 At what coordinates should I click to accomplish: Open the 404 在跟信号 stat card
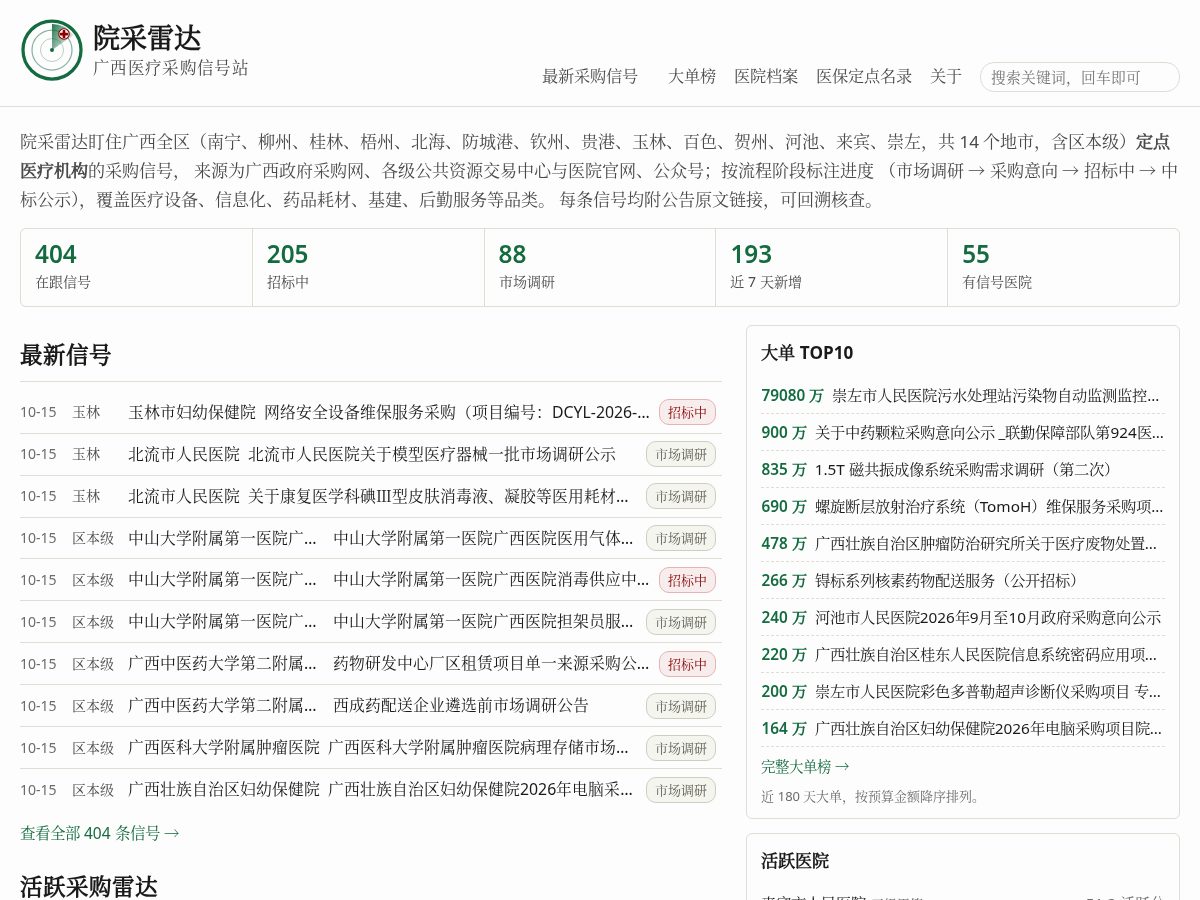pos(136,267)
